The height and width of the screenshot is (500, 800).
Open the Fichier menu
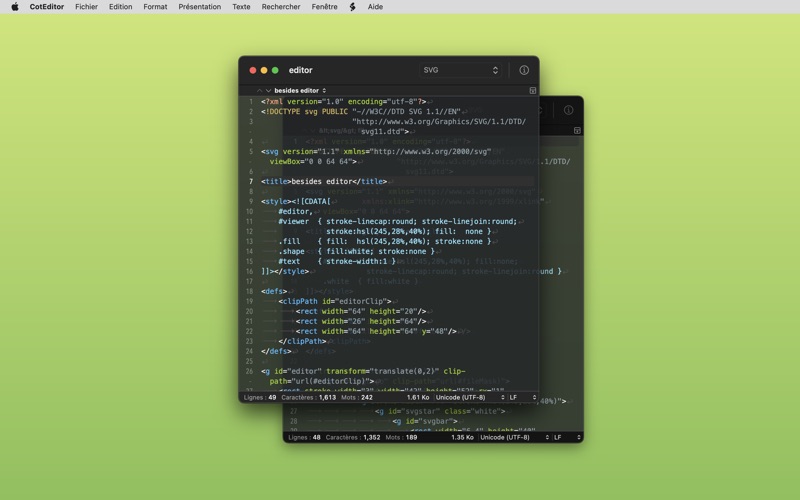click(86, 7)
